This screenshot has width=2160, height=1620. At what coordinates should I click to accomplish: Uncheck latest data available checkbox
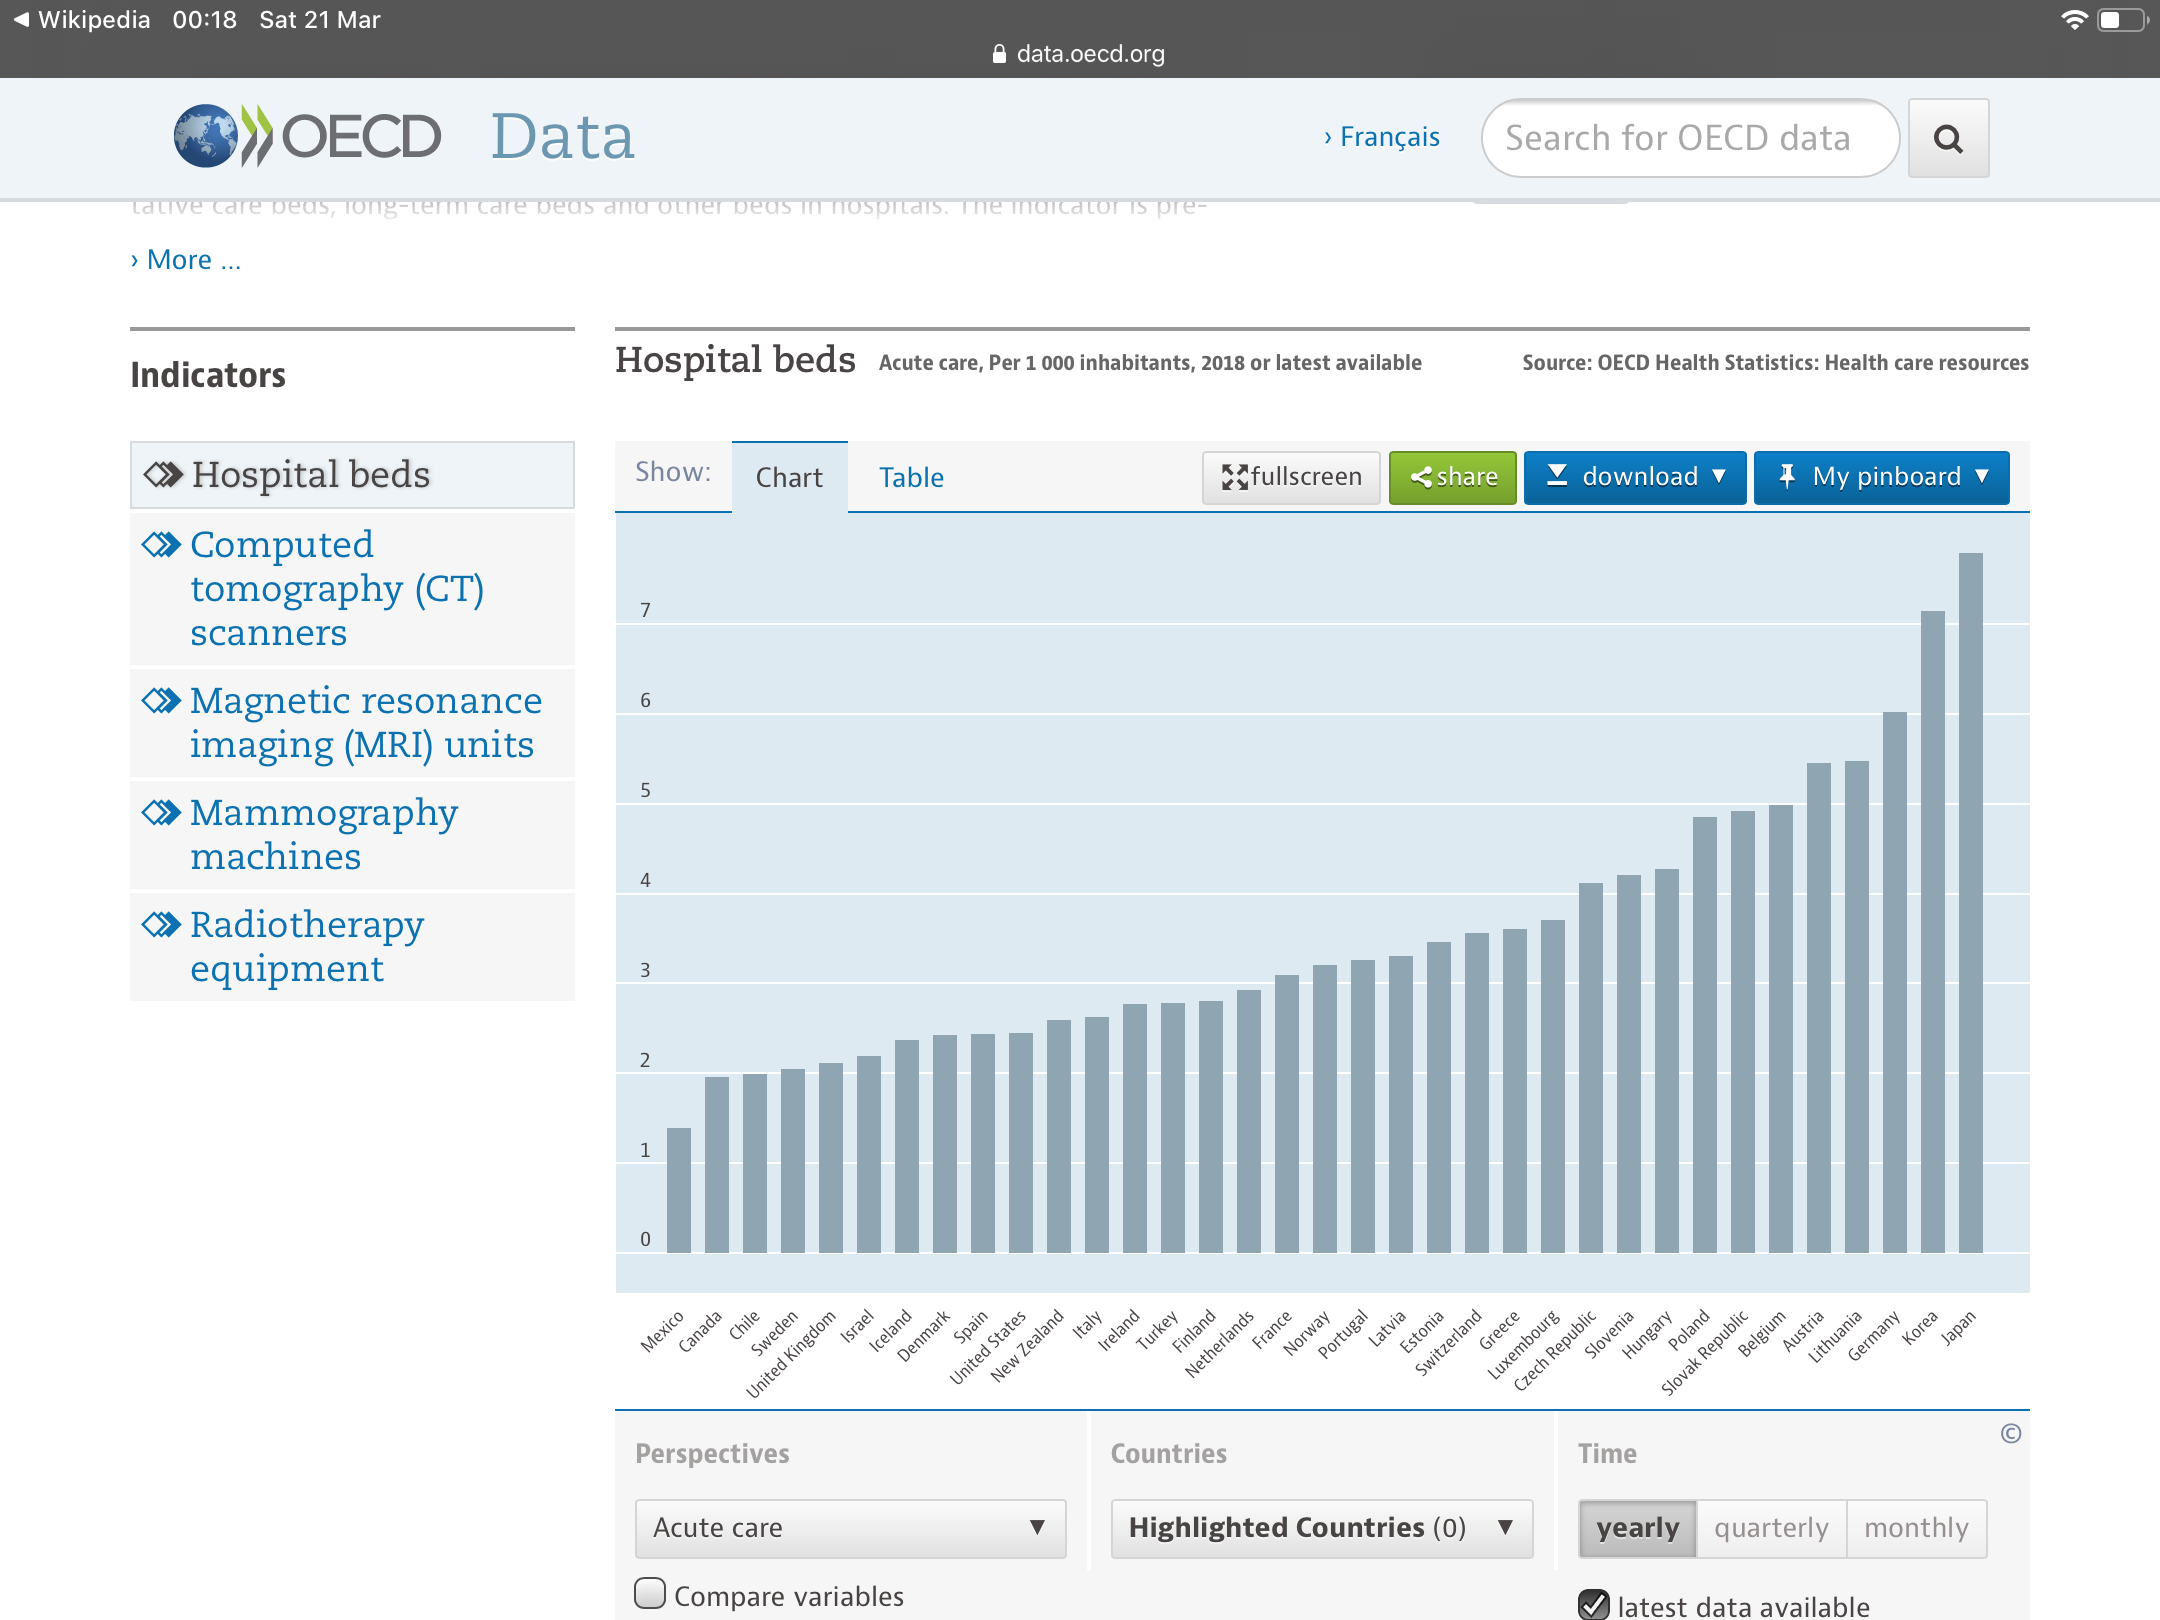tap(1594, 1604)
